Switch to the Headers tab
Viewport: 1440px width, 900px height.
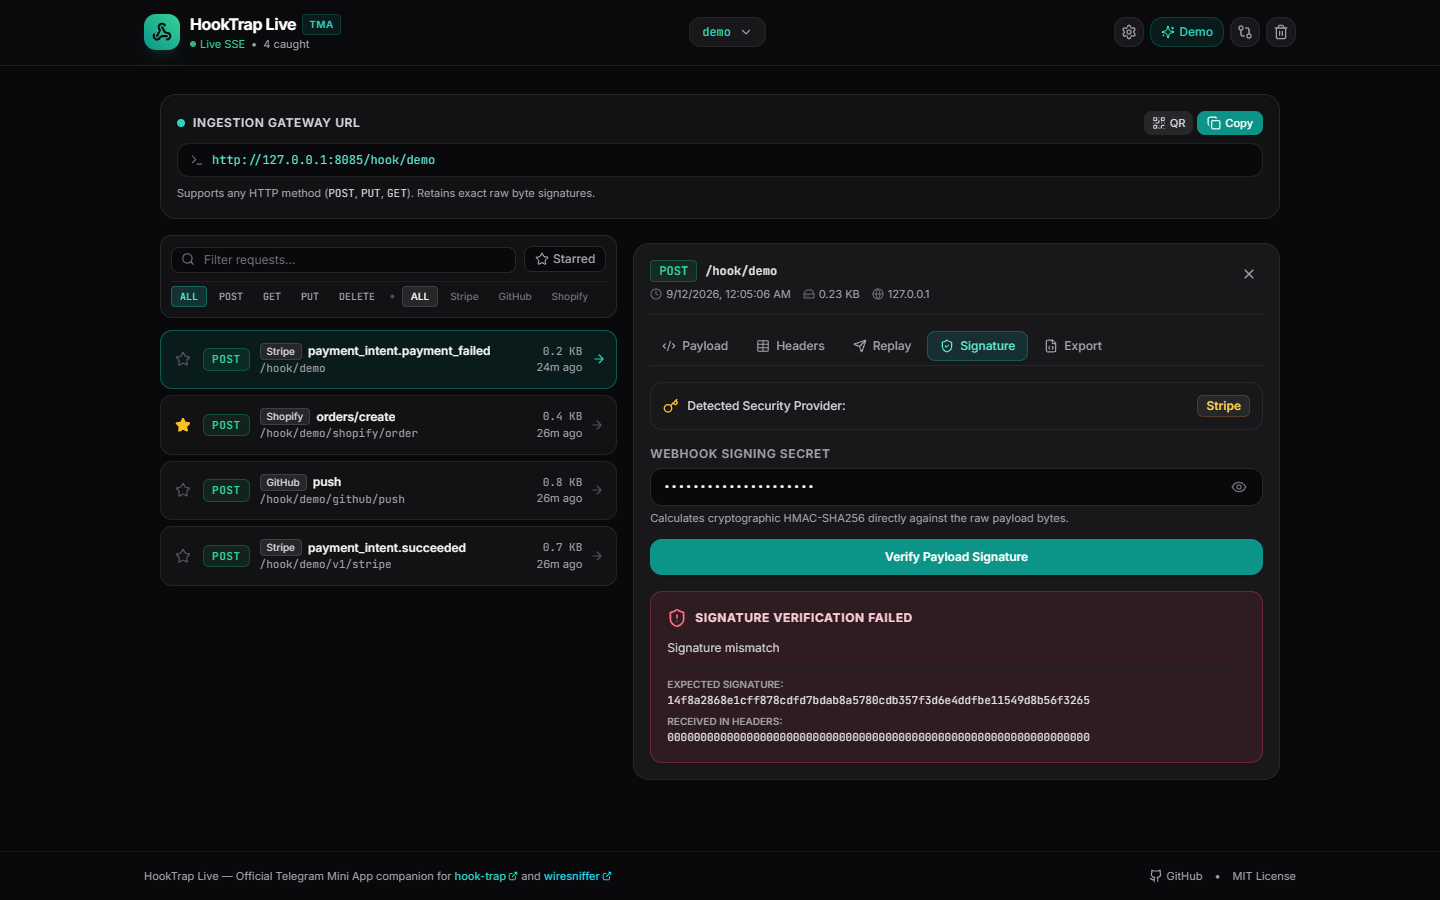click(x=791, y=346)
